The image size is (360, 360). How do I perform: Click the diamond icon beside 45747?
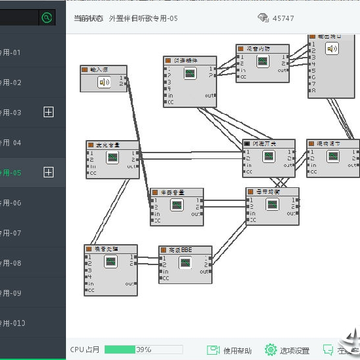(263, 18)
